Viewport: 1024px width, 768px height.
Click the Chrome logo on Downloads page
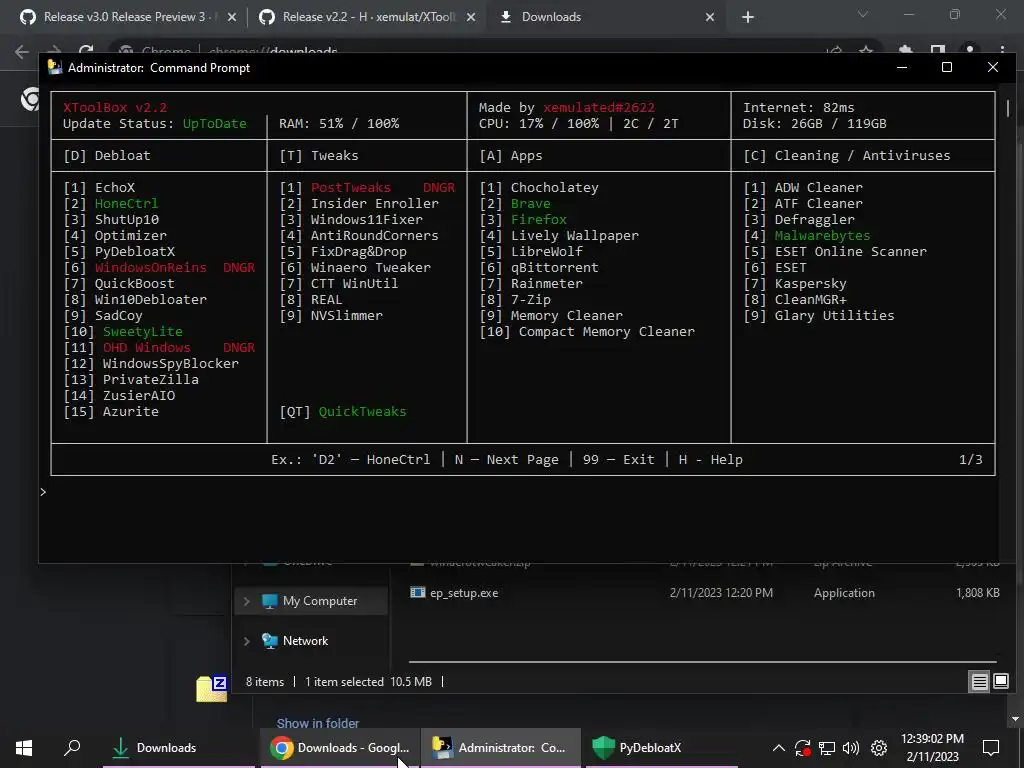click(x=29, y=99)
